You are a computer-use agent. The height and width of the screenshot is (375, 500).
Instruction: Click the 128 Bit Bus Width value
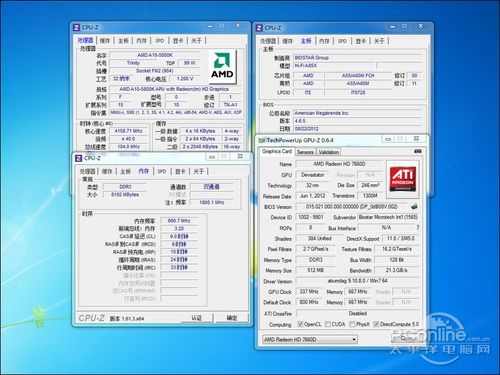tap(397, 260)
